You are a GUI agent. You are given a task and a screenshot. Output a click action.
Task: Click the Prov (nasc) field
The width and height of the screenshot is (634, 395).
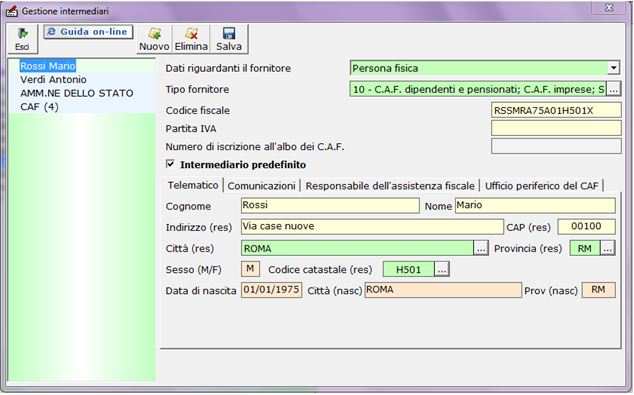[x=598, y=290]
